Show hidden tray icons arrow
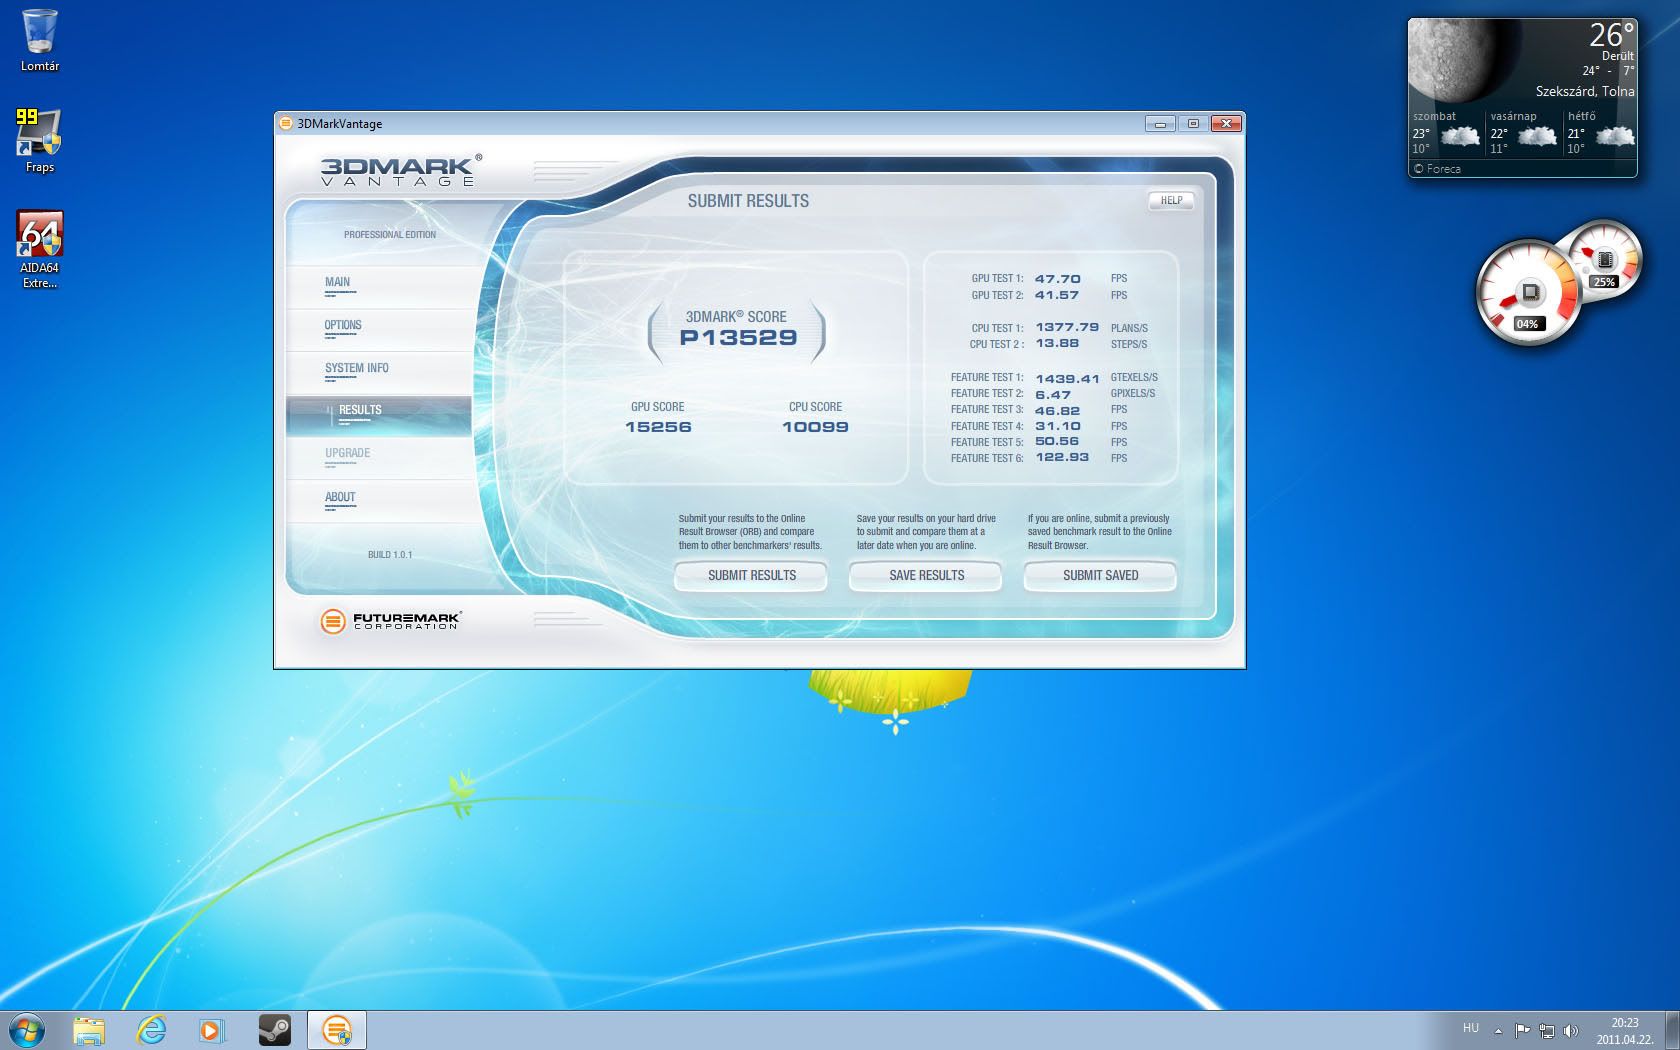 pyautogui.click(x=1498, y=1030)
